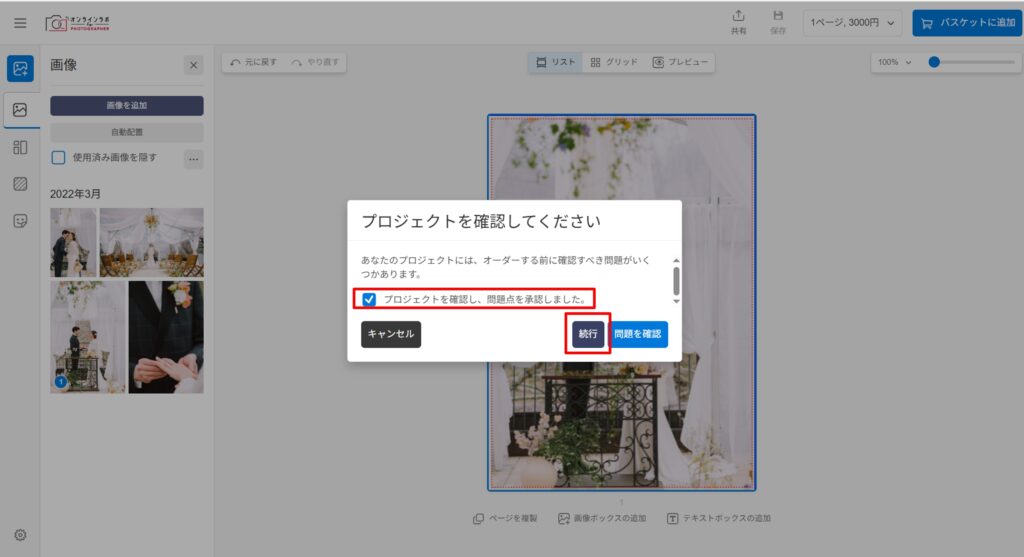Click the 問題を確認 button

click(638, 334)
